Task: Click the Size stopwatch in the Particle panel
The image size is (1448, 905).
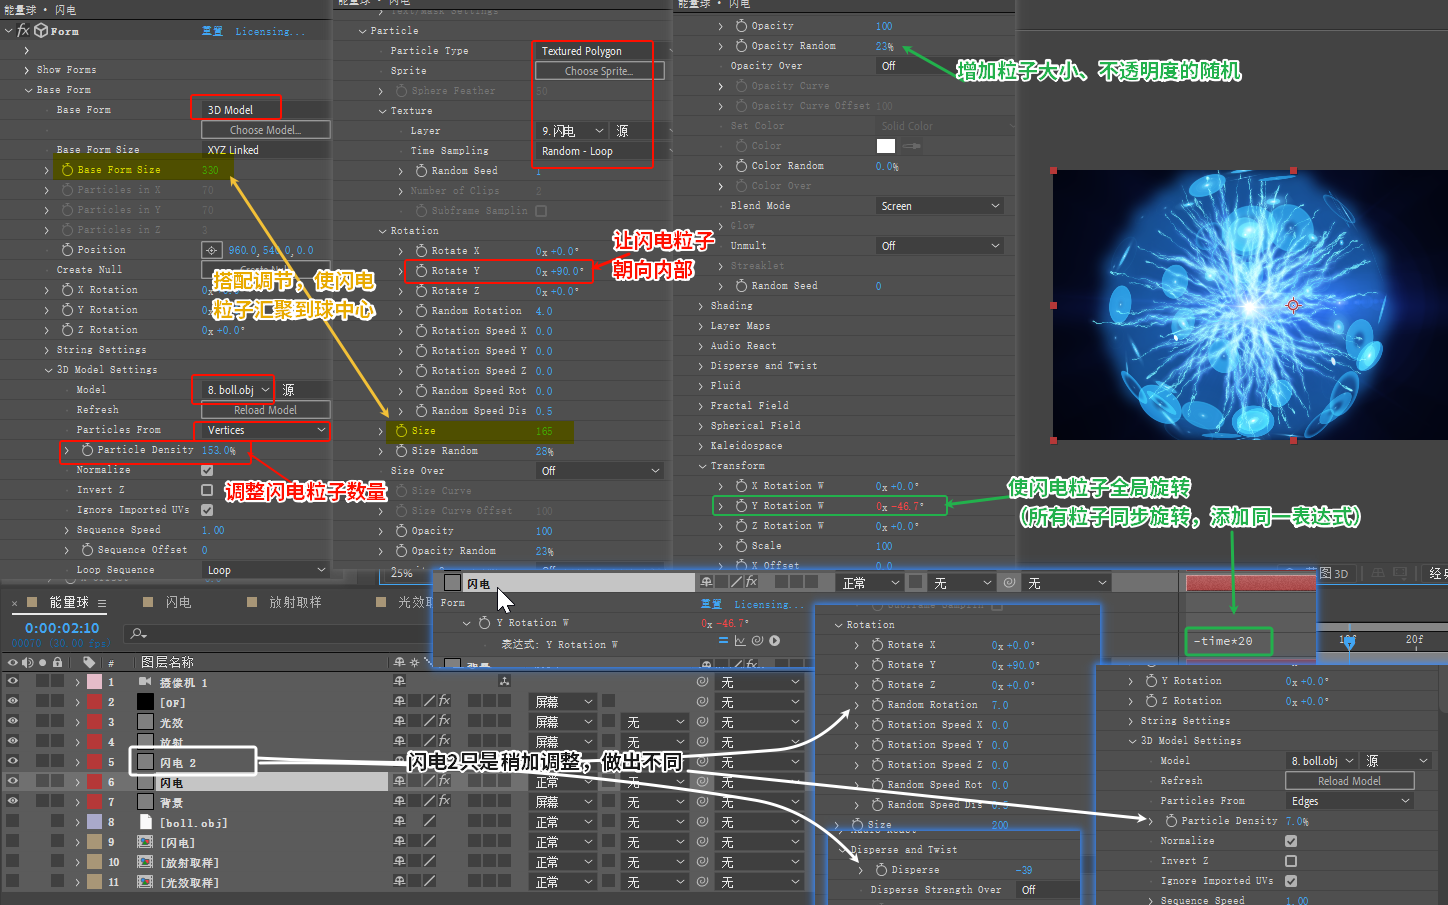Action: pos(401,431)
